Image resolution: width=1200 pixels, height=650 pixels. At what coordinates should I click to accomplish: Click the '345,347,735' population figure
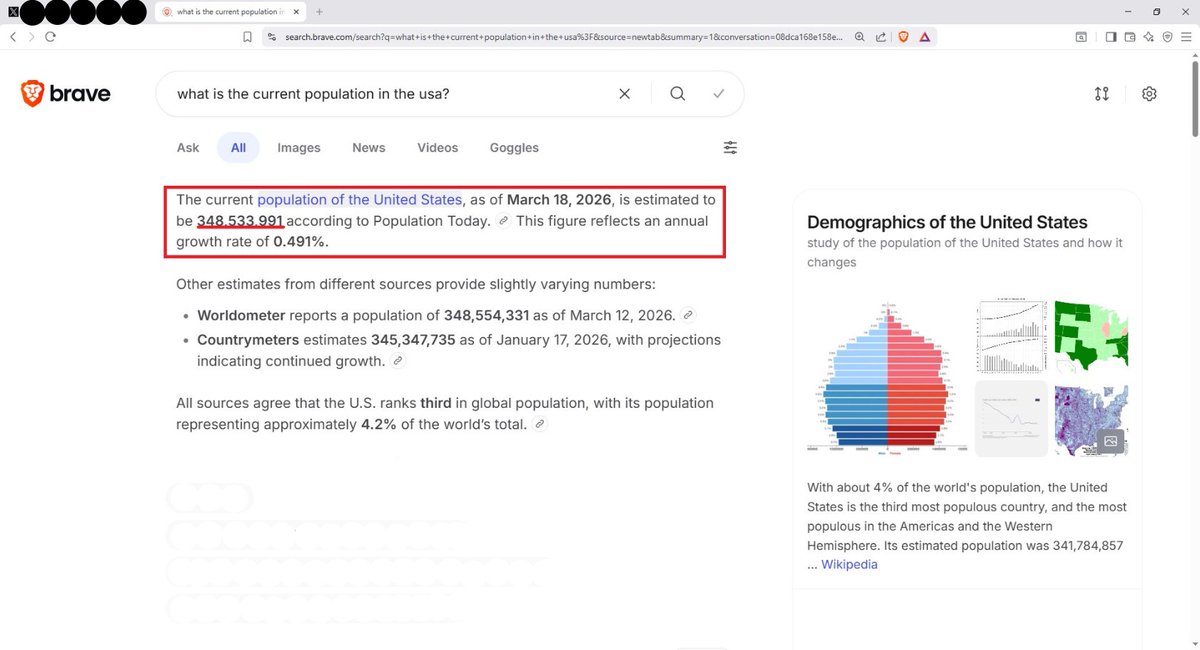point(413,340)
